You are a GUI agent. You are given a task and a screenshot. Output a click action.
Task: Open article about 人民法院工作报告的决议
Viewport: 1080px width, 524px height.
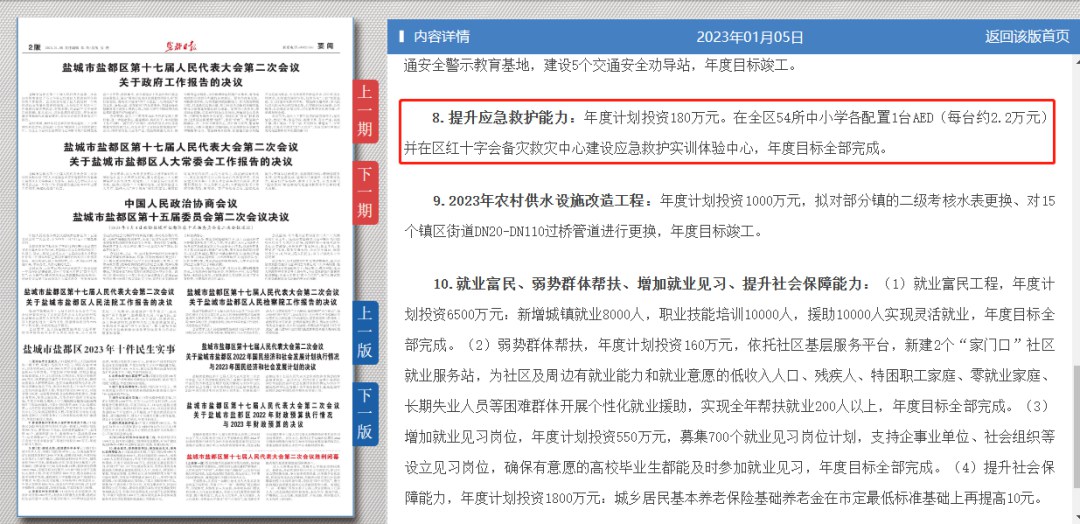[99, 297]
